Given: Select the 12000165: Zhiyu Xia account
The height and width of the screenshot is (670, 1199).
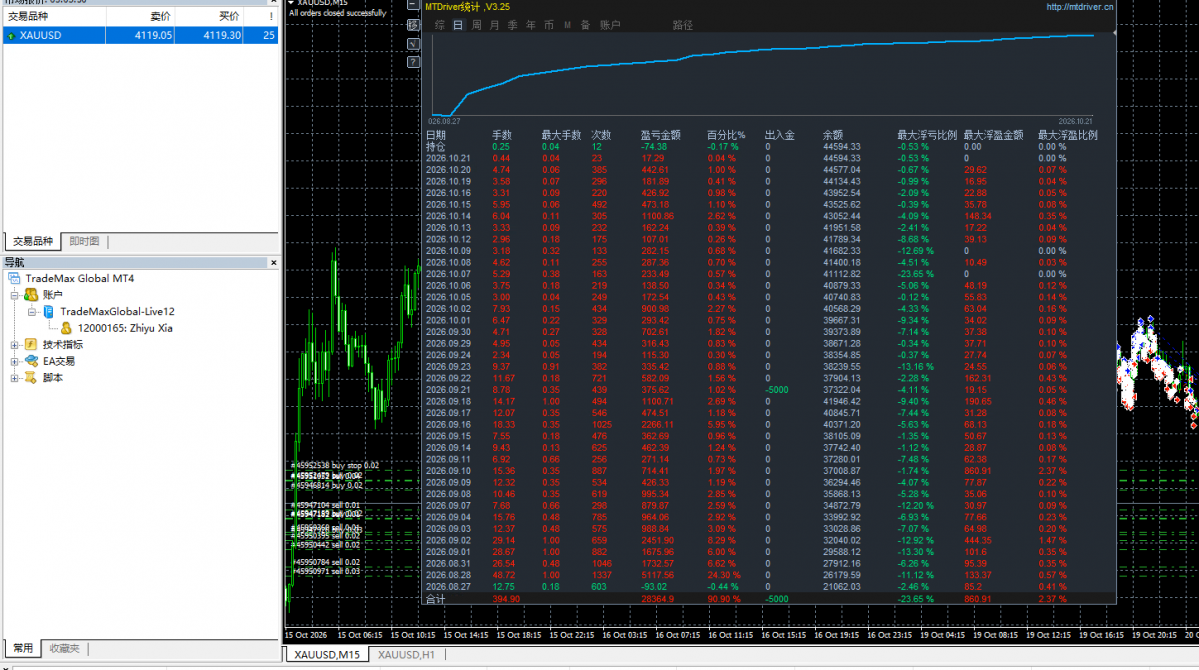Looking at the screenshot, I should 125,328.
